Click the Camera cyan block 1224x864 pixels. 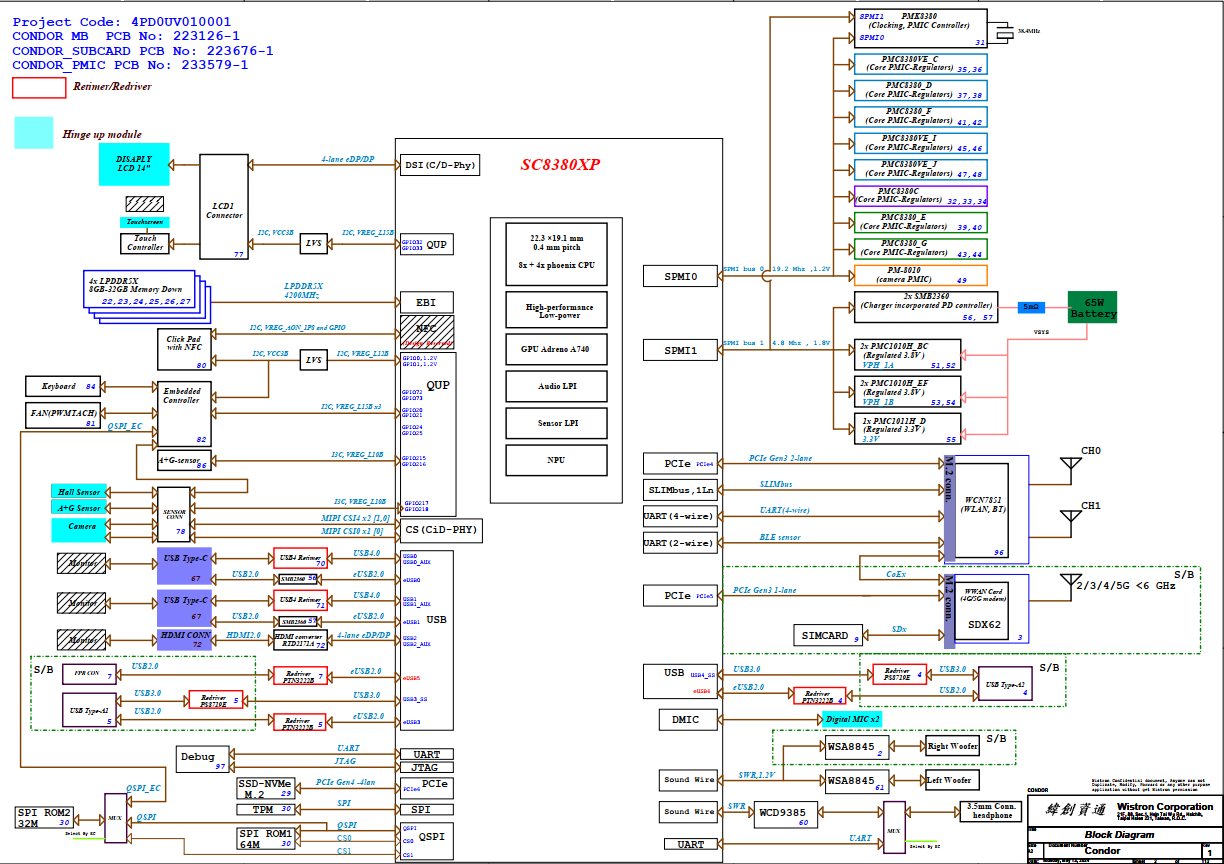[x=79, y=530]
